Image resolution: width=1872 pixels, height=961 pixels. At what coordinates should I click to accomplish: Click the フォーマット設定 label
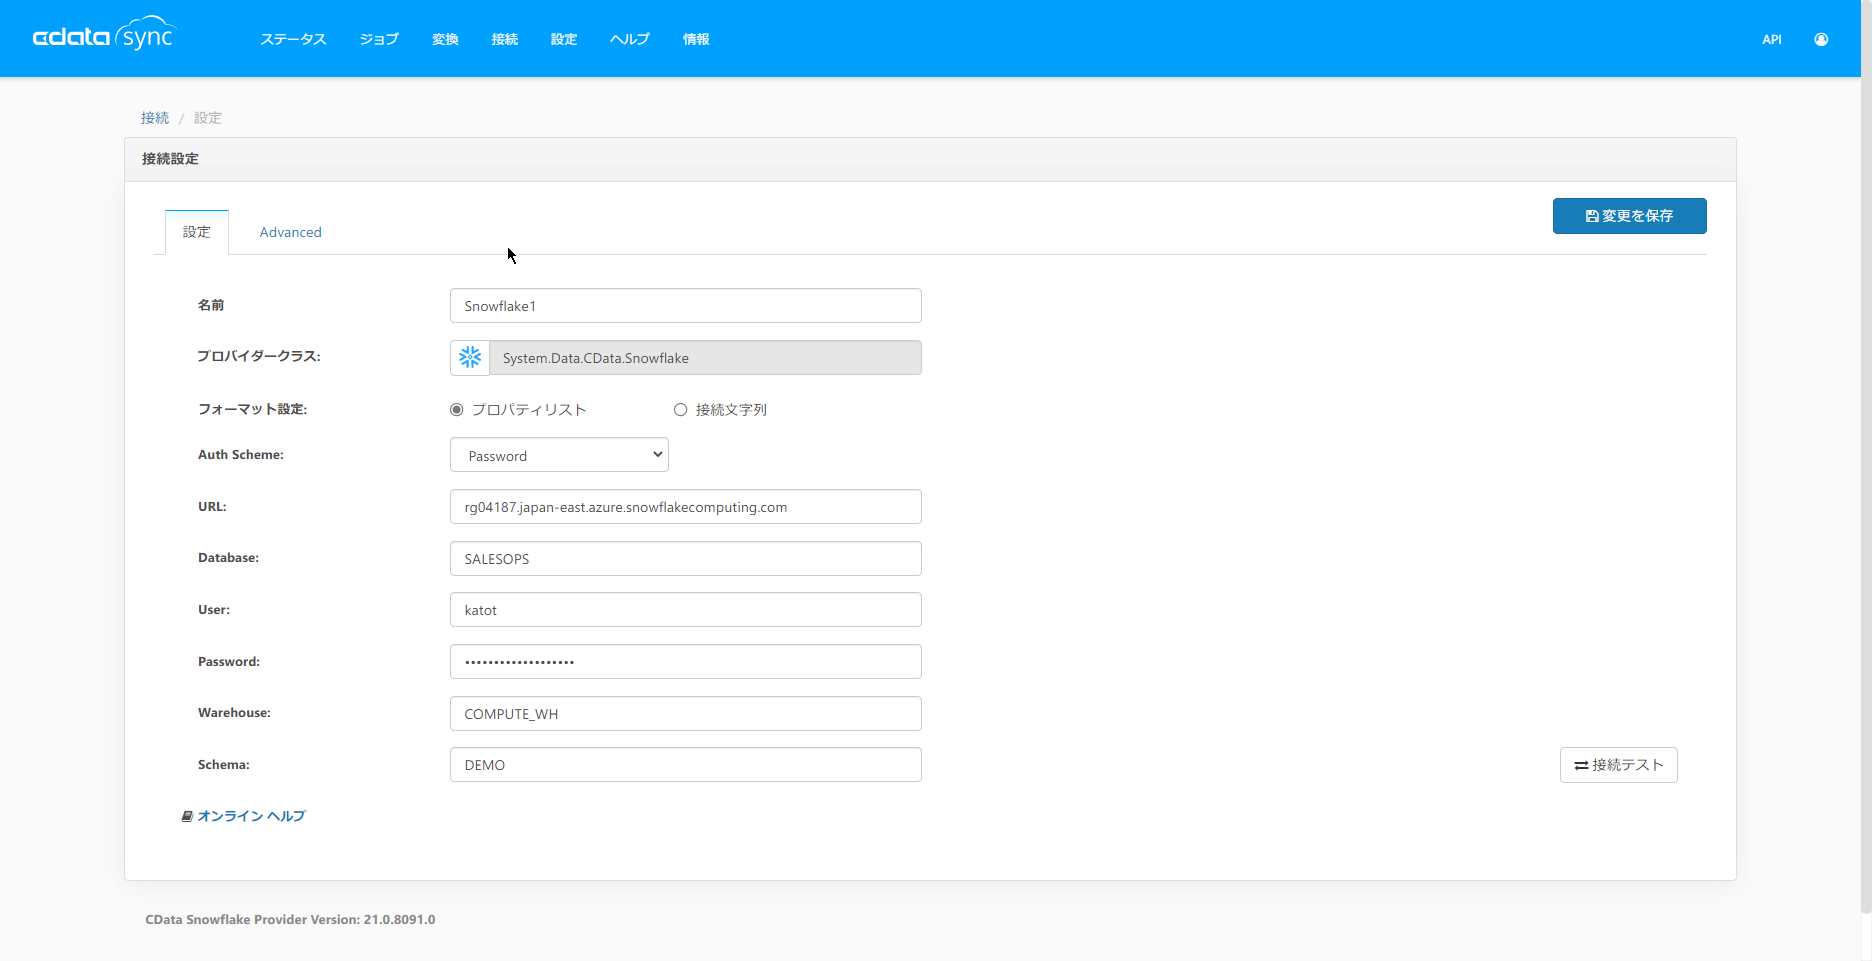252,409
